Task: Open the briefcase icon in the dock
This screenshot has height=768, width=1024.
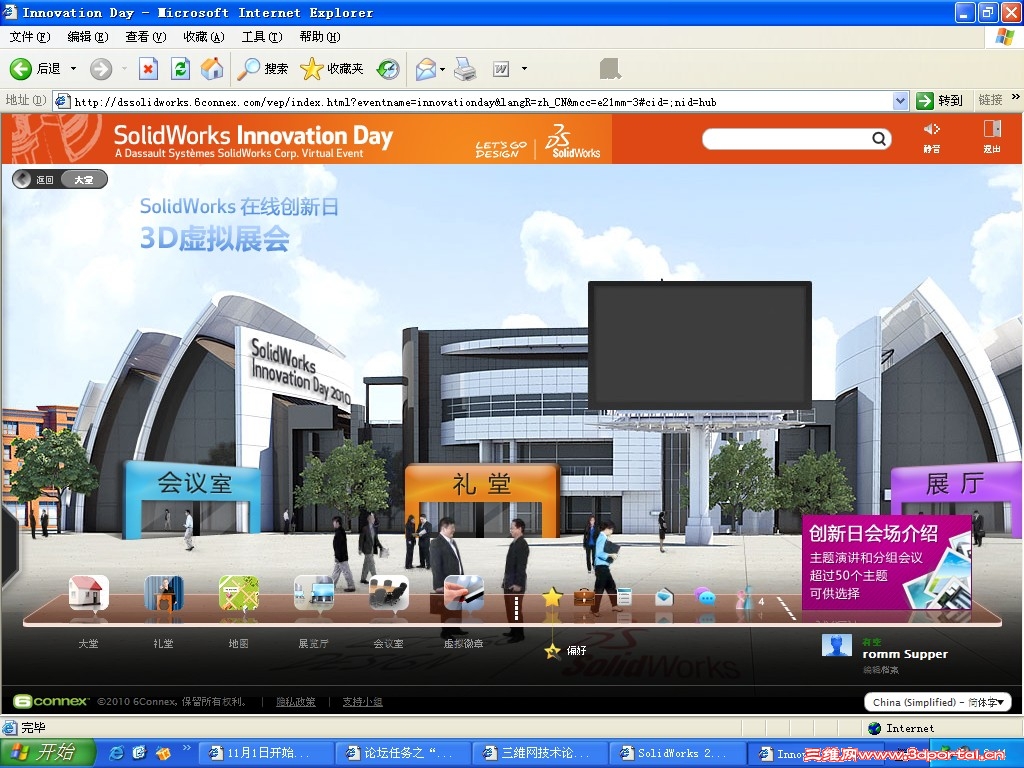Action: point(584,596)
